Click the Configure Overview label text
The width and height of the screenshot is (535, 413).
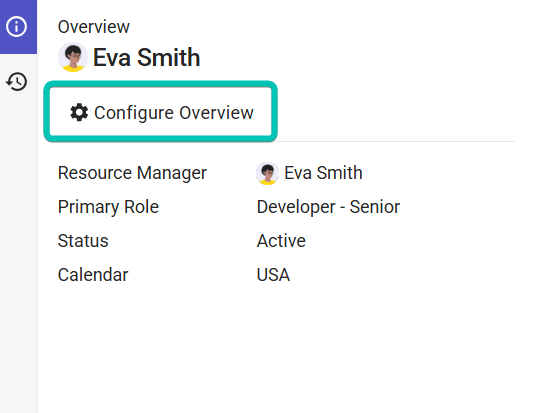pos(174,113)
